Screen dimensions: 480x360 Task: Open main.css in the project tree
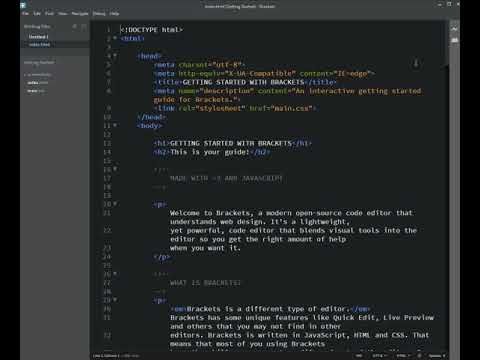[x=36, y=91]
